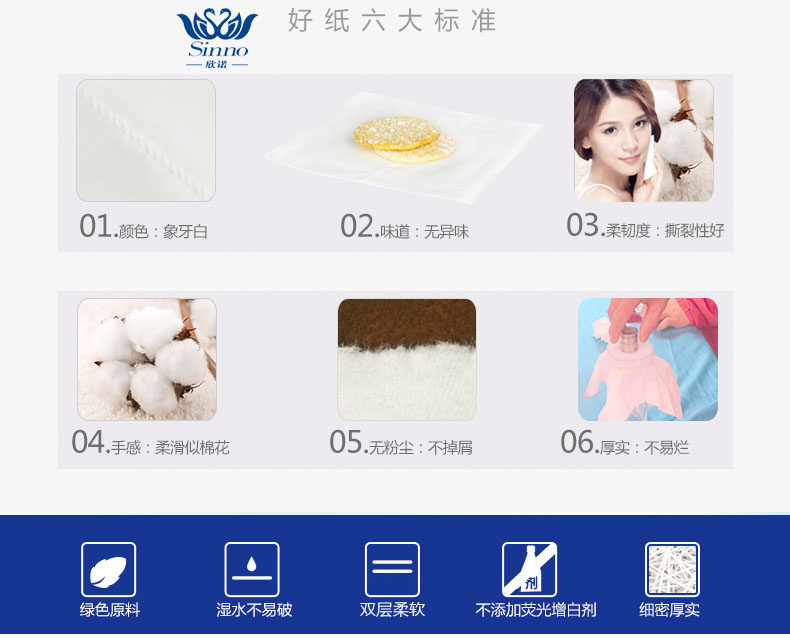Open the wet tissue coin test photo

click(648, 359)
